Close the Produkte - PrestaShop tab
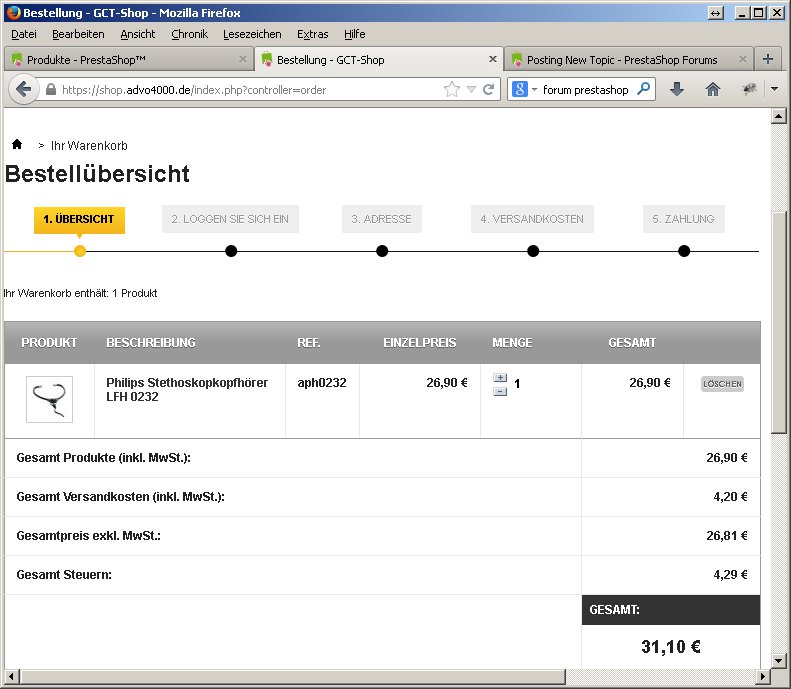The width and height of the screenshot is (791, 689). [243, 59]
